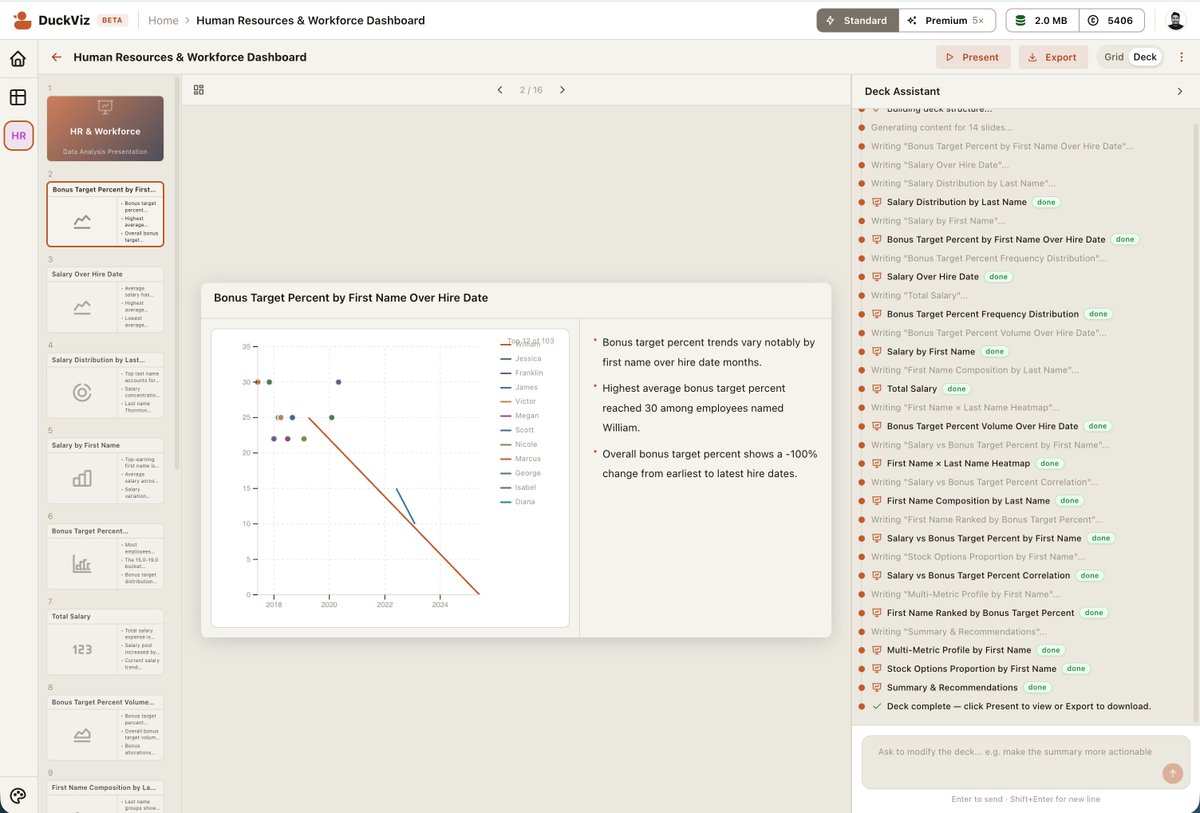Open user avatar profile menu

[x=1175, y=20]
